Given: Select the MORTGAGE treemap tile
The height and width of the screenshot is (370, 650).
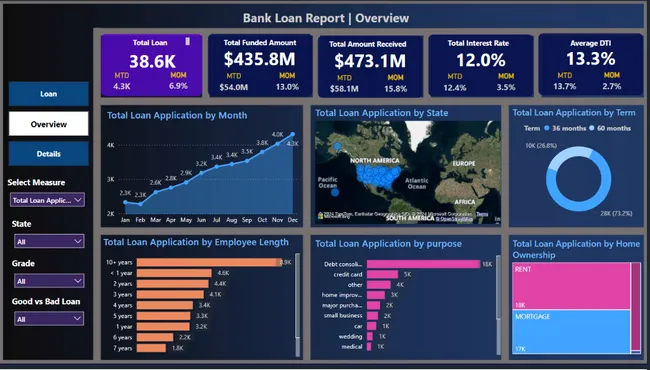Looking at the screenshot, I should (x=571, y=331).
